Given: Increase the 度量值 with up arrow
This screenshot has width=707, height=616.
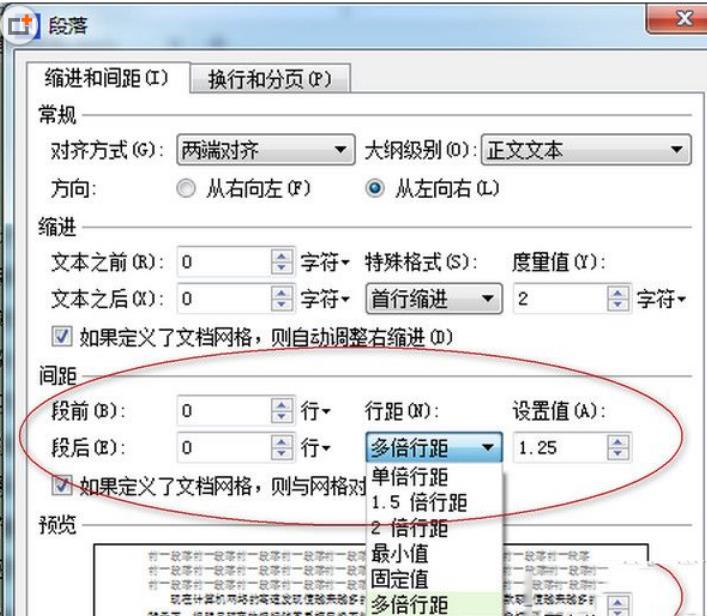Looking at the screenshot, I should (618, 292).
